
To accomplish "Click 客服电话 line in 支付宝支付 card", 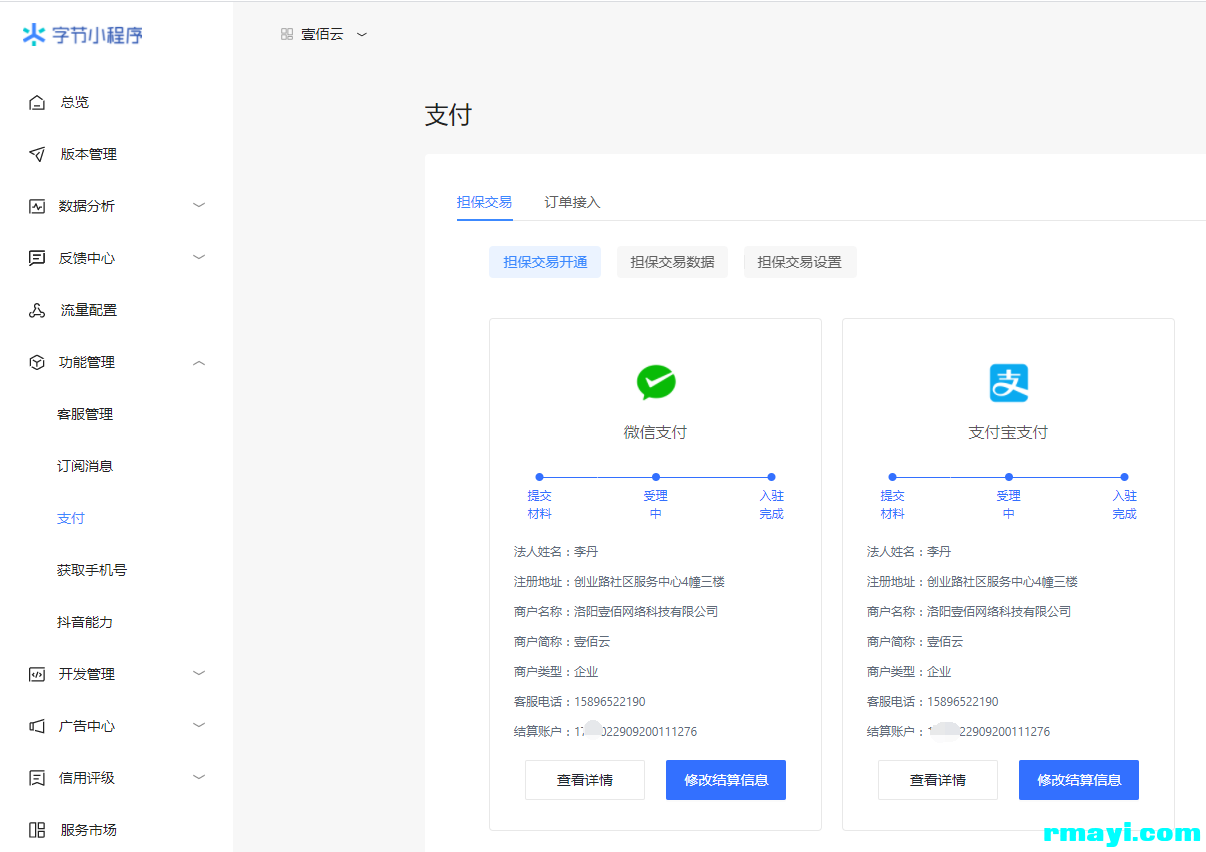I will (x=933, y=701).
